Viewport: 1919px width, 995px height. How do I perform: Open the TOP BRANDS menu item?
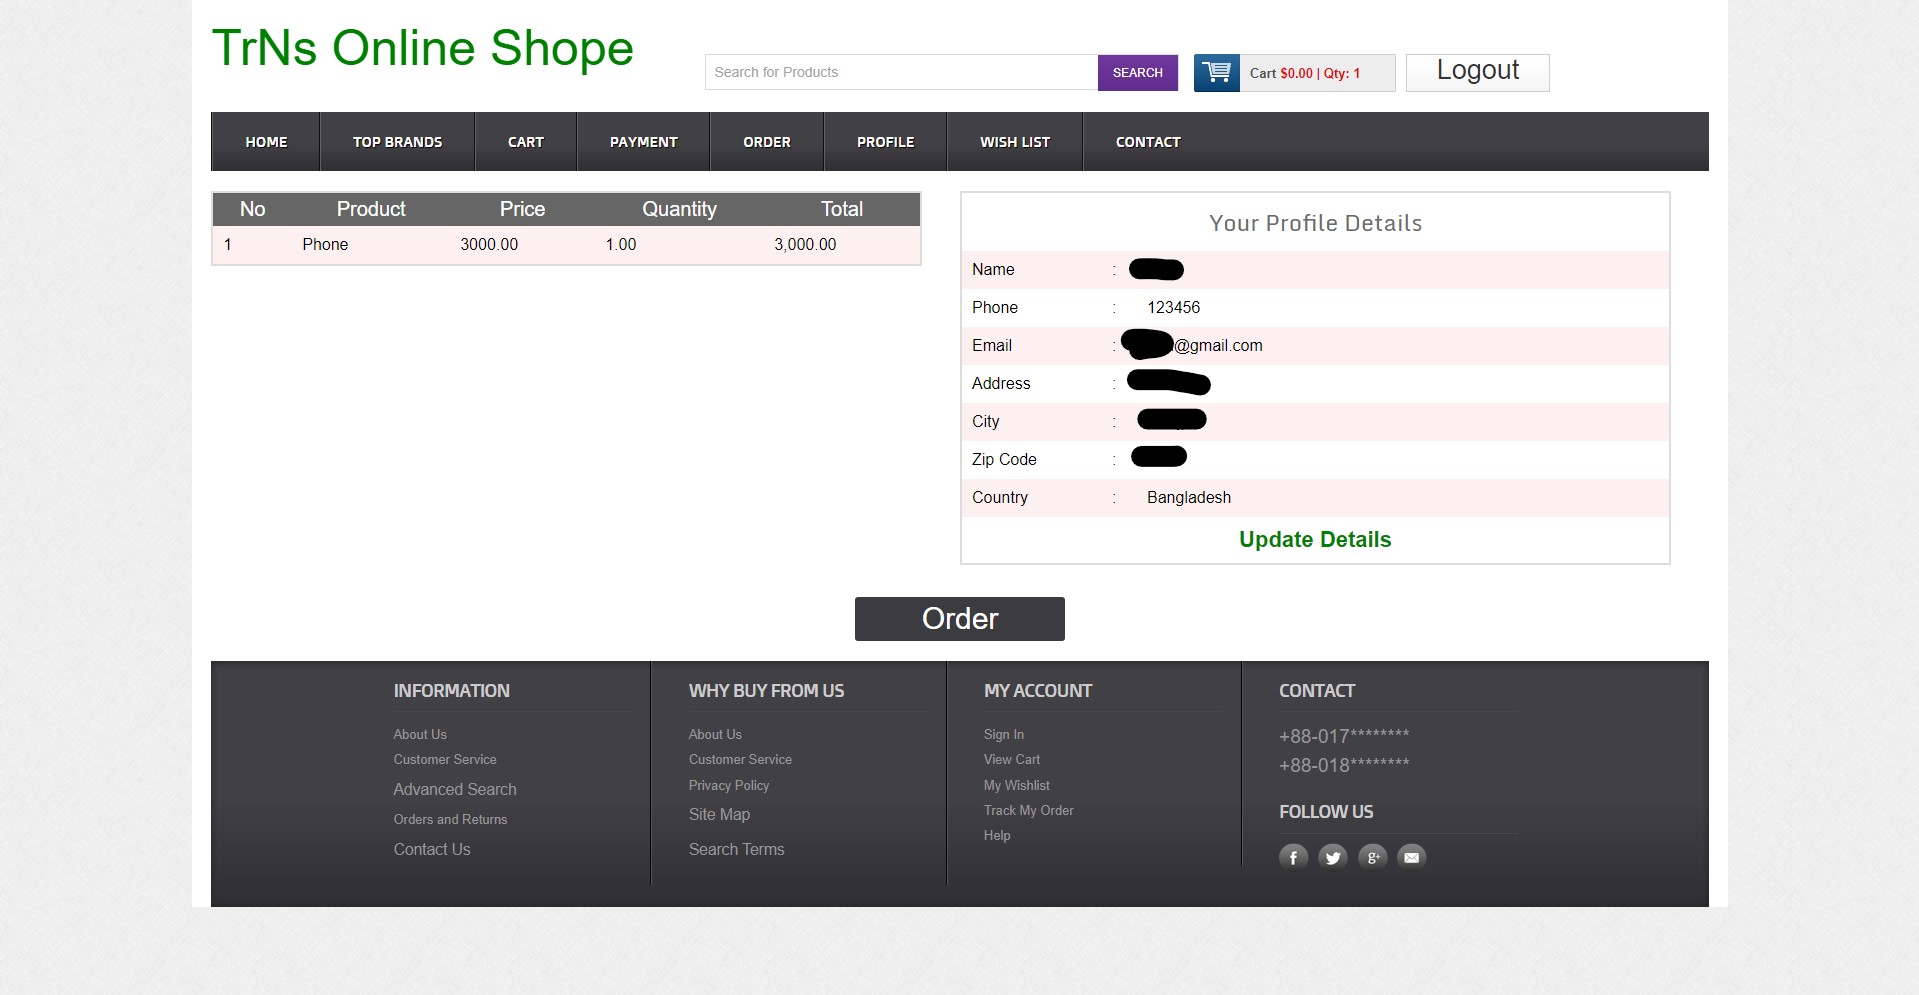click(x=396, y=141)
